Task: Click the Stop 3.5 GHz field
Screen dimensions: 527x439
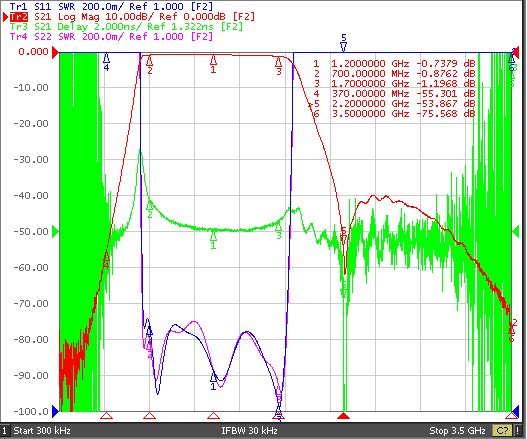Action: (x=457, y=431)
